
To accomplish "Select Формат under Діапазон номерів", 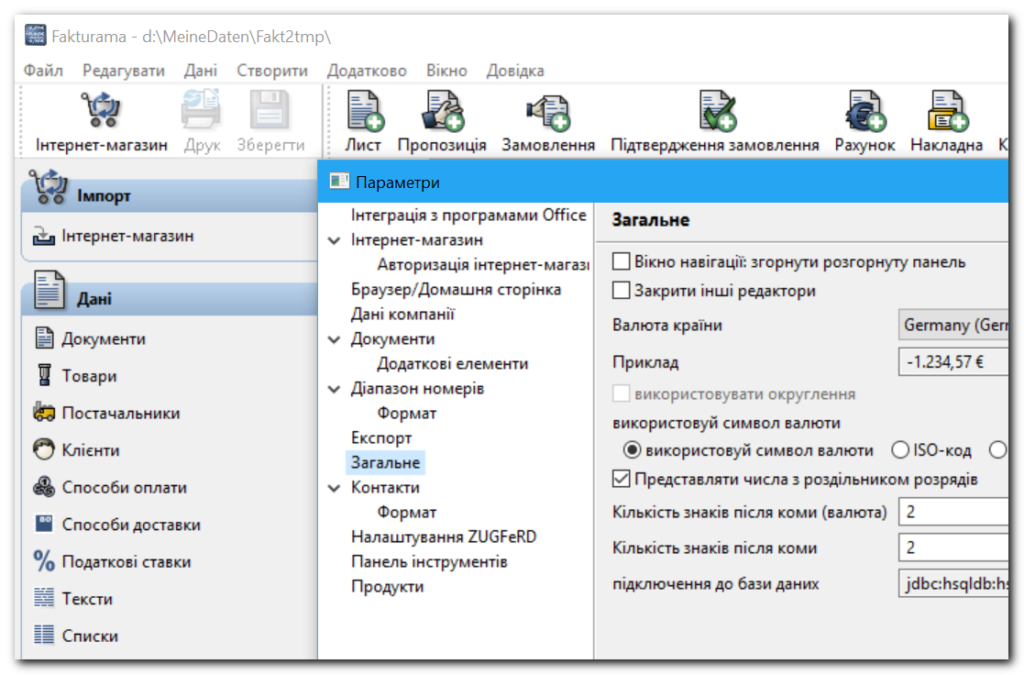I will coord(406,413).
